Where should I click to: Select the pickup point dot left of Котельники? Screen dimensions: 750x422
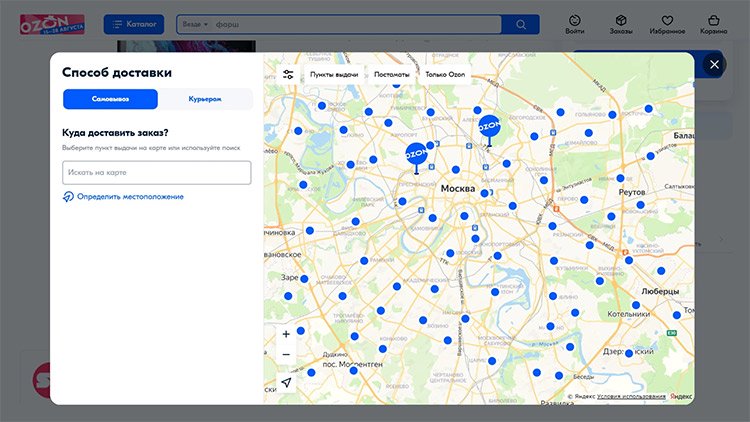coord(575,312)
